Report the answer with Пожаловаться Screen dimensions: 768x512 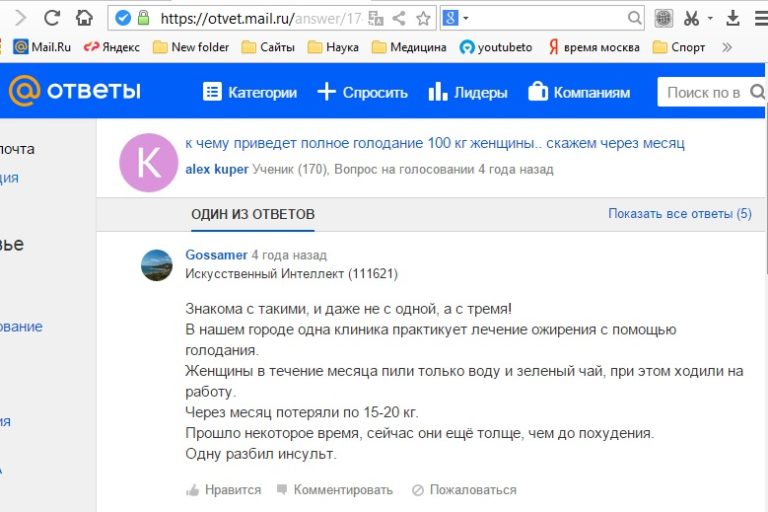(x=464, y=489)
